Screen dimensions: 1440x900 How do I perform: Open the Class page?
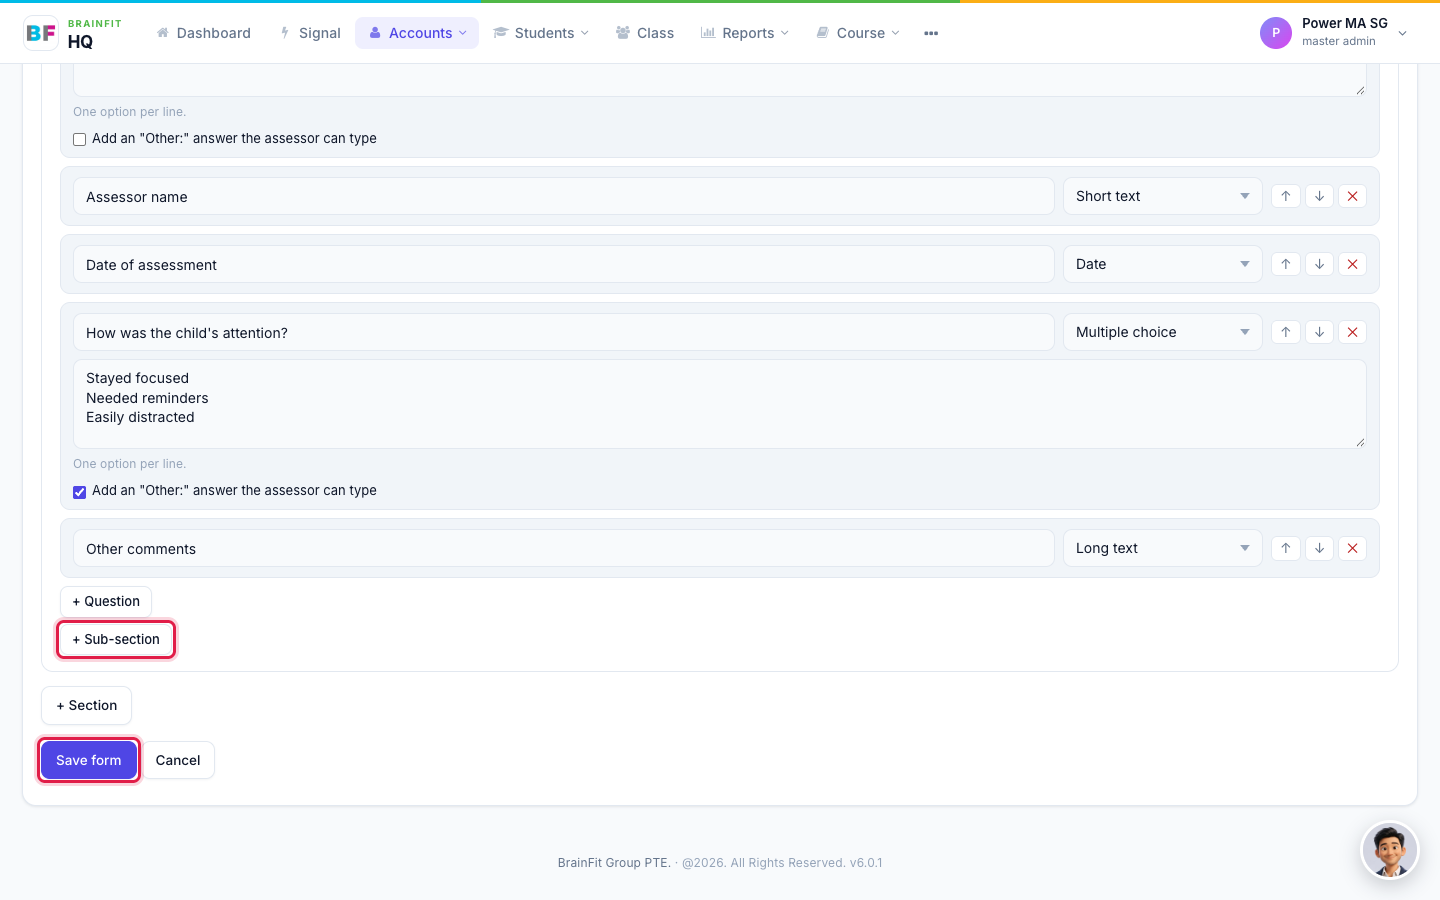[645, 33]
